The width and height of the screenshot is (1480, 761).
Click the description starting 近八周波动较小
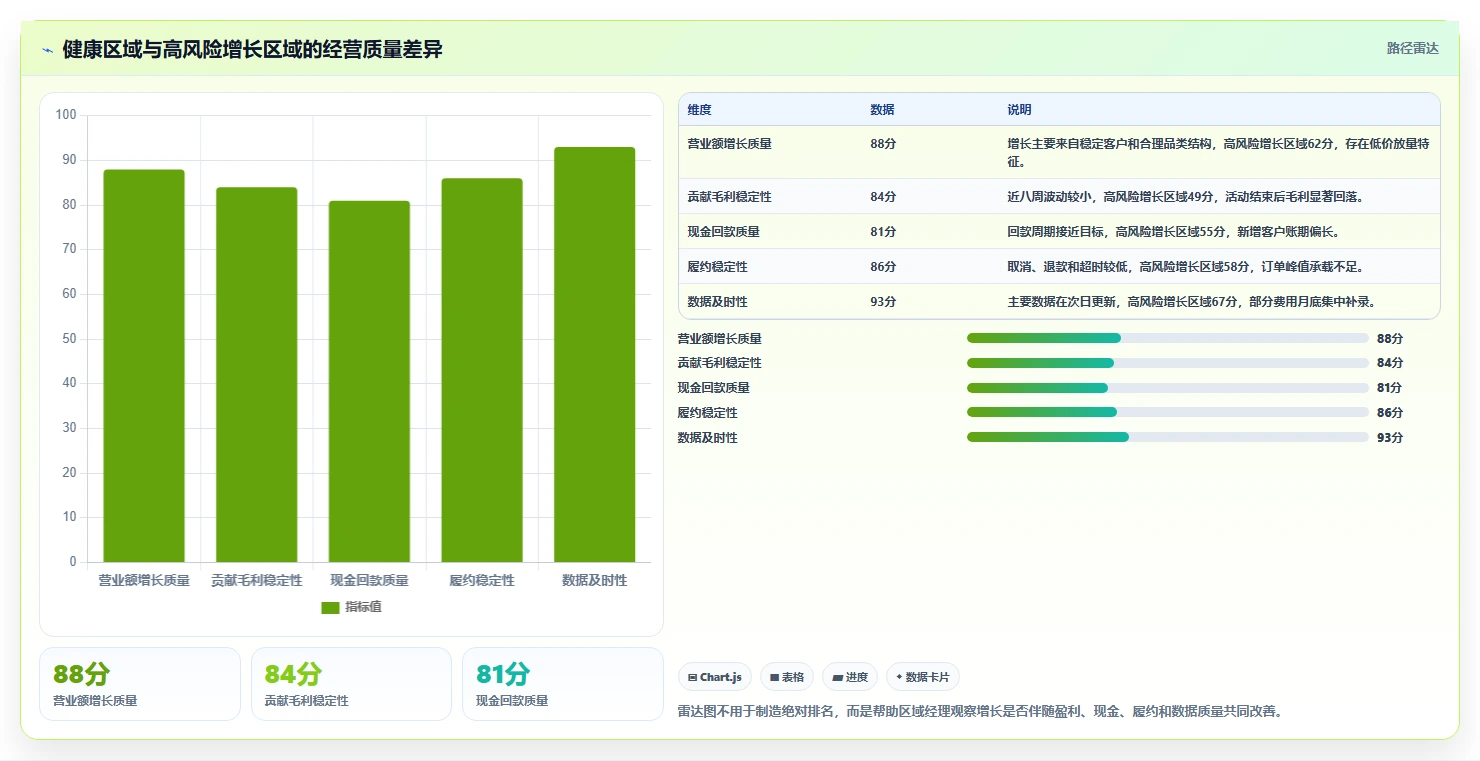pyautogui.click(x=1186, y=197)
